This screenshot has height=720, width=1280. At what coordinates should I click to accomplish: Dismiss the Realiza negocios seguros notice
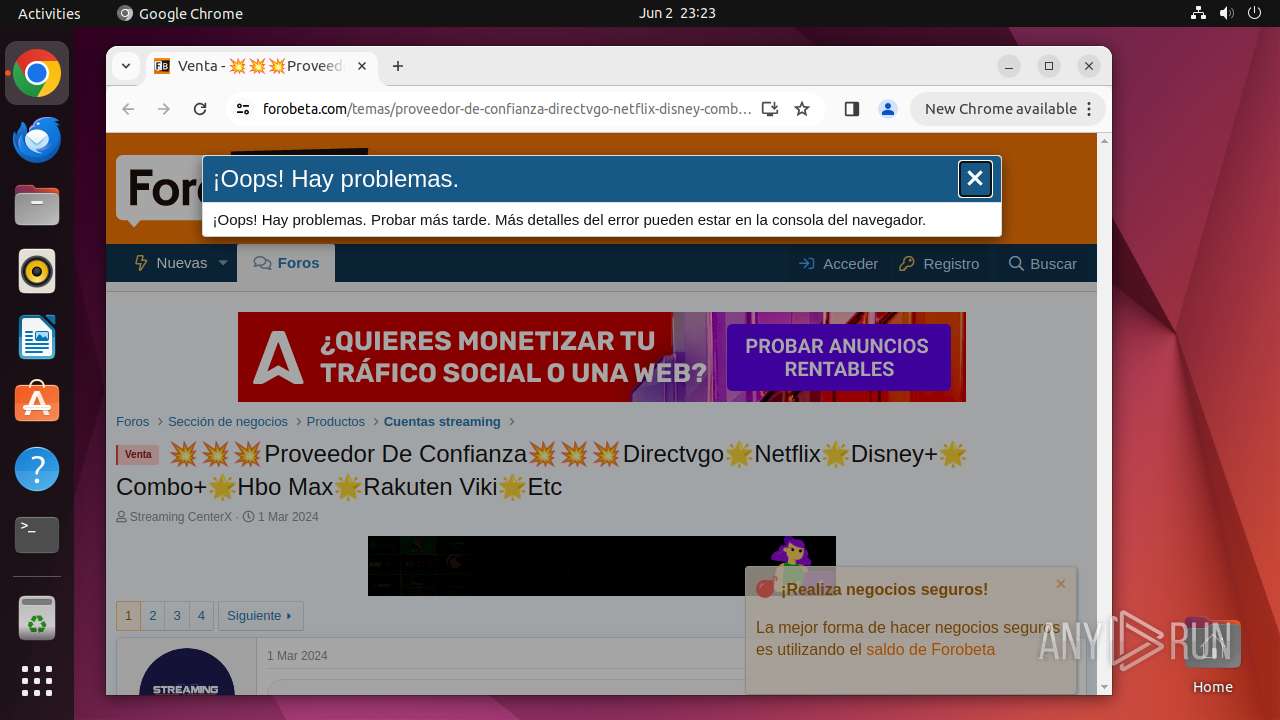pos(1061,584)
